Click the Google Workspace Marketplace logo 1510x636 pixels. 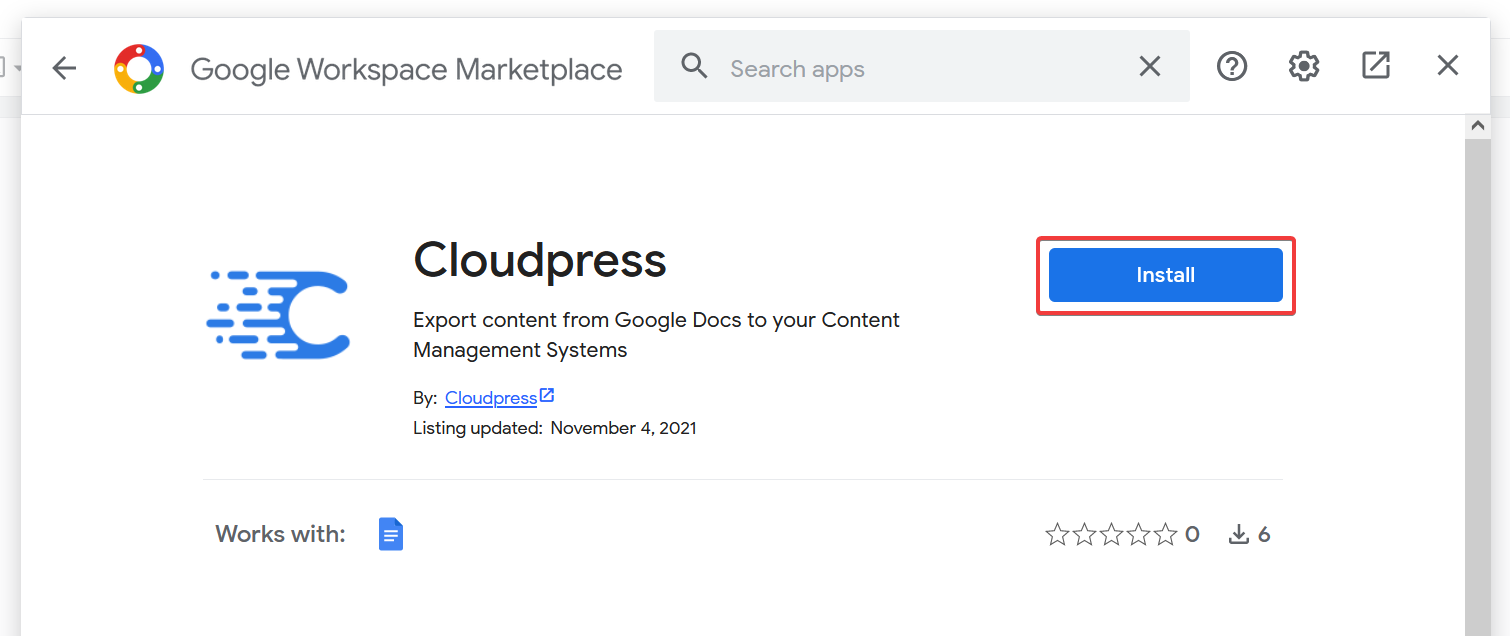pyautogui.click(x=139, y=69)
